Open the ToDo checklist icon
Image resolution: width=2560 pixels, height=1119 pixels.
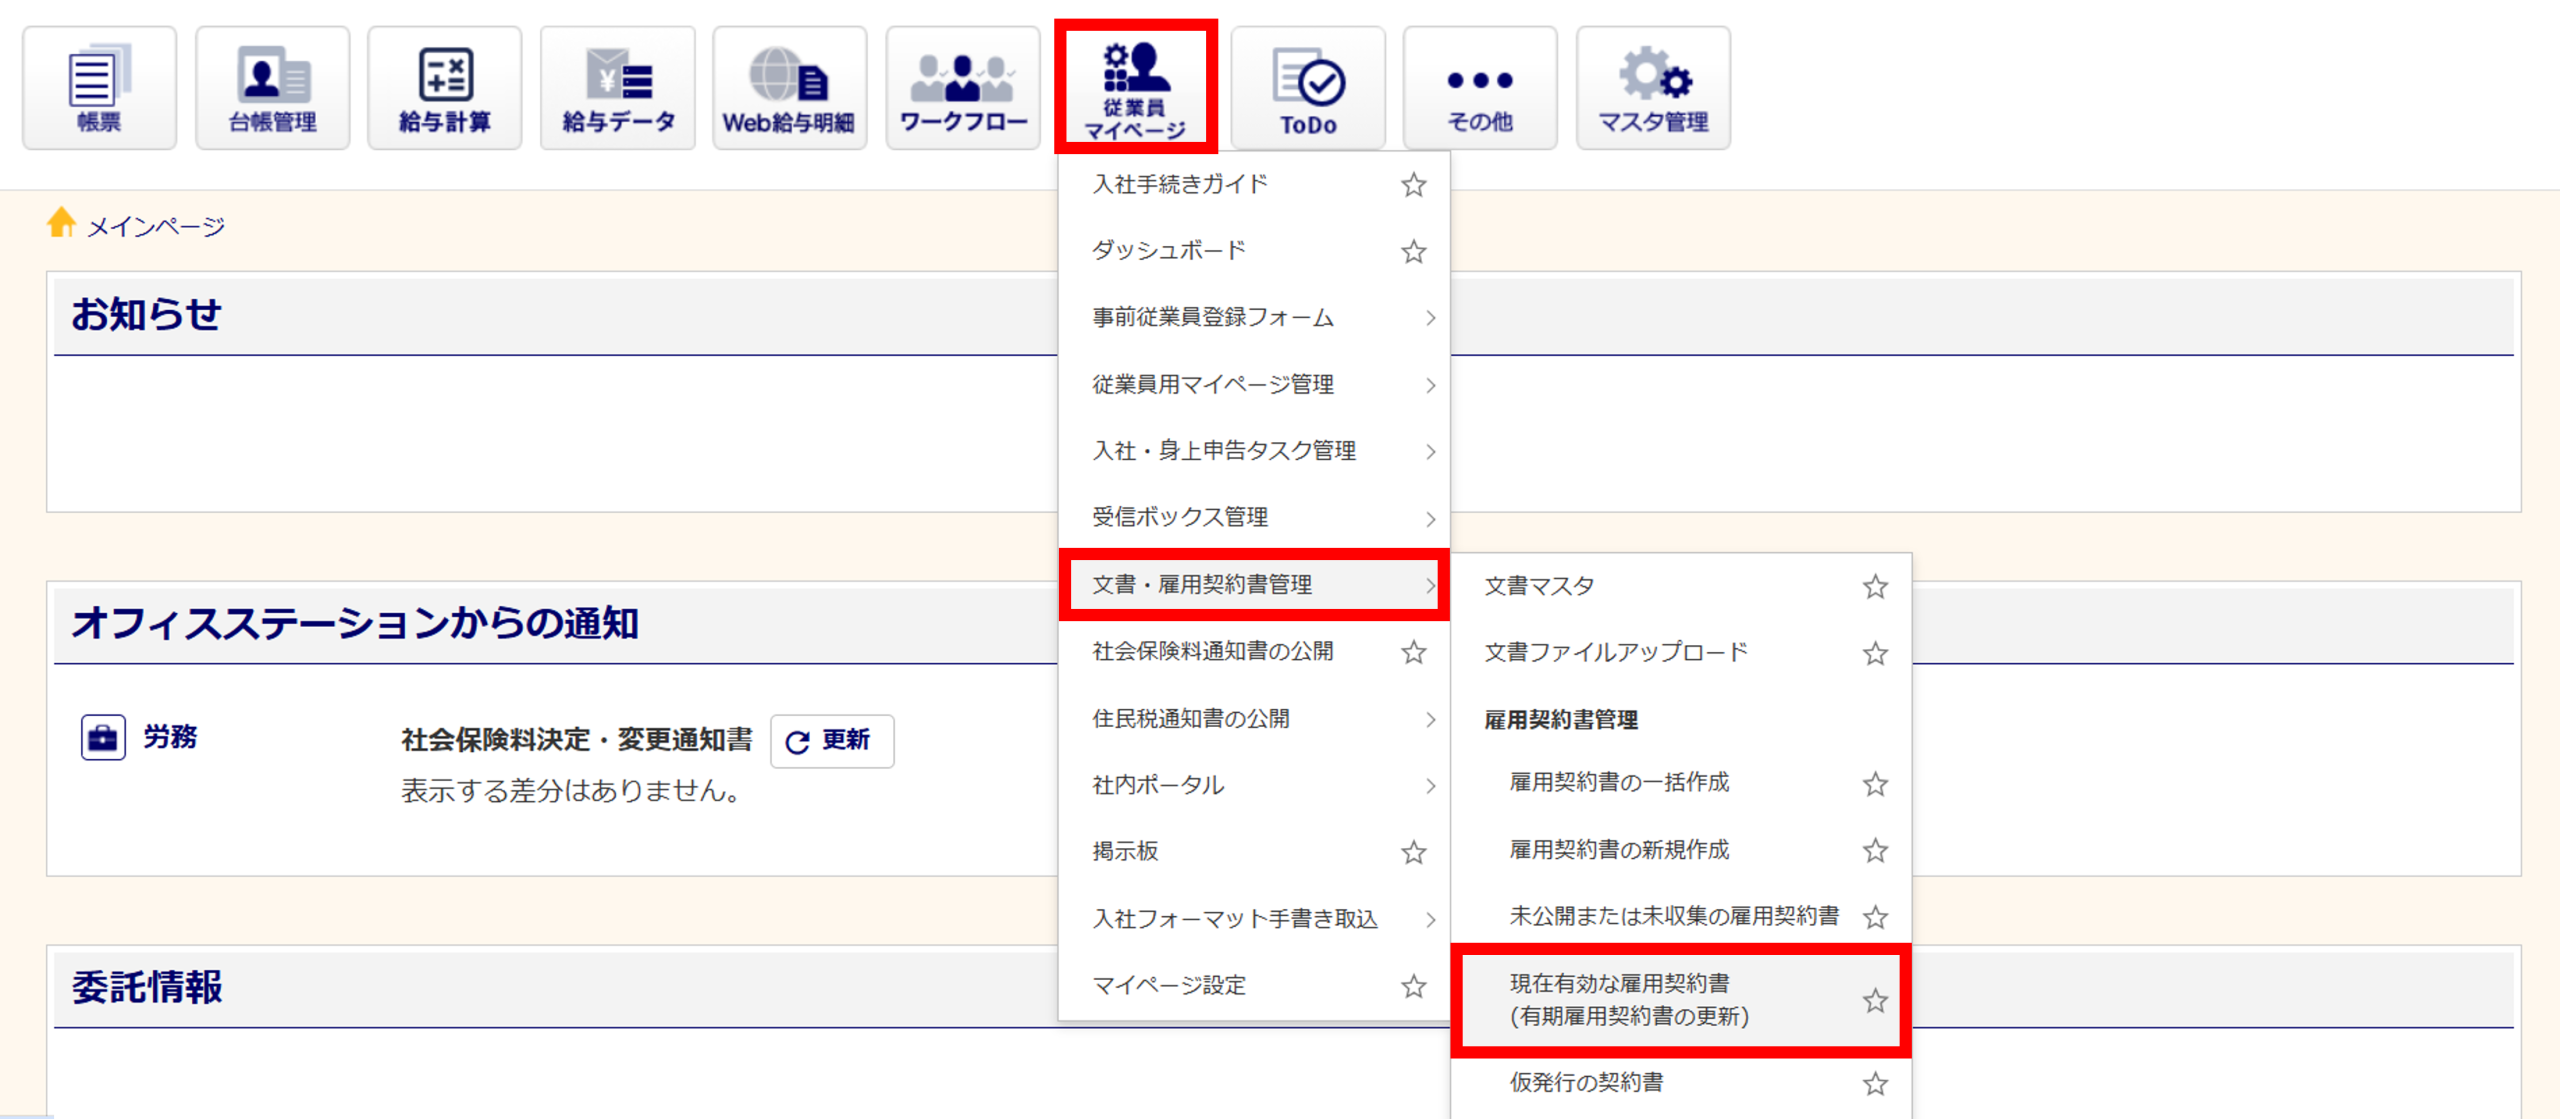pyautogui.click(x=1308, y=88)
